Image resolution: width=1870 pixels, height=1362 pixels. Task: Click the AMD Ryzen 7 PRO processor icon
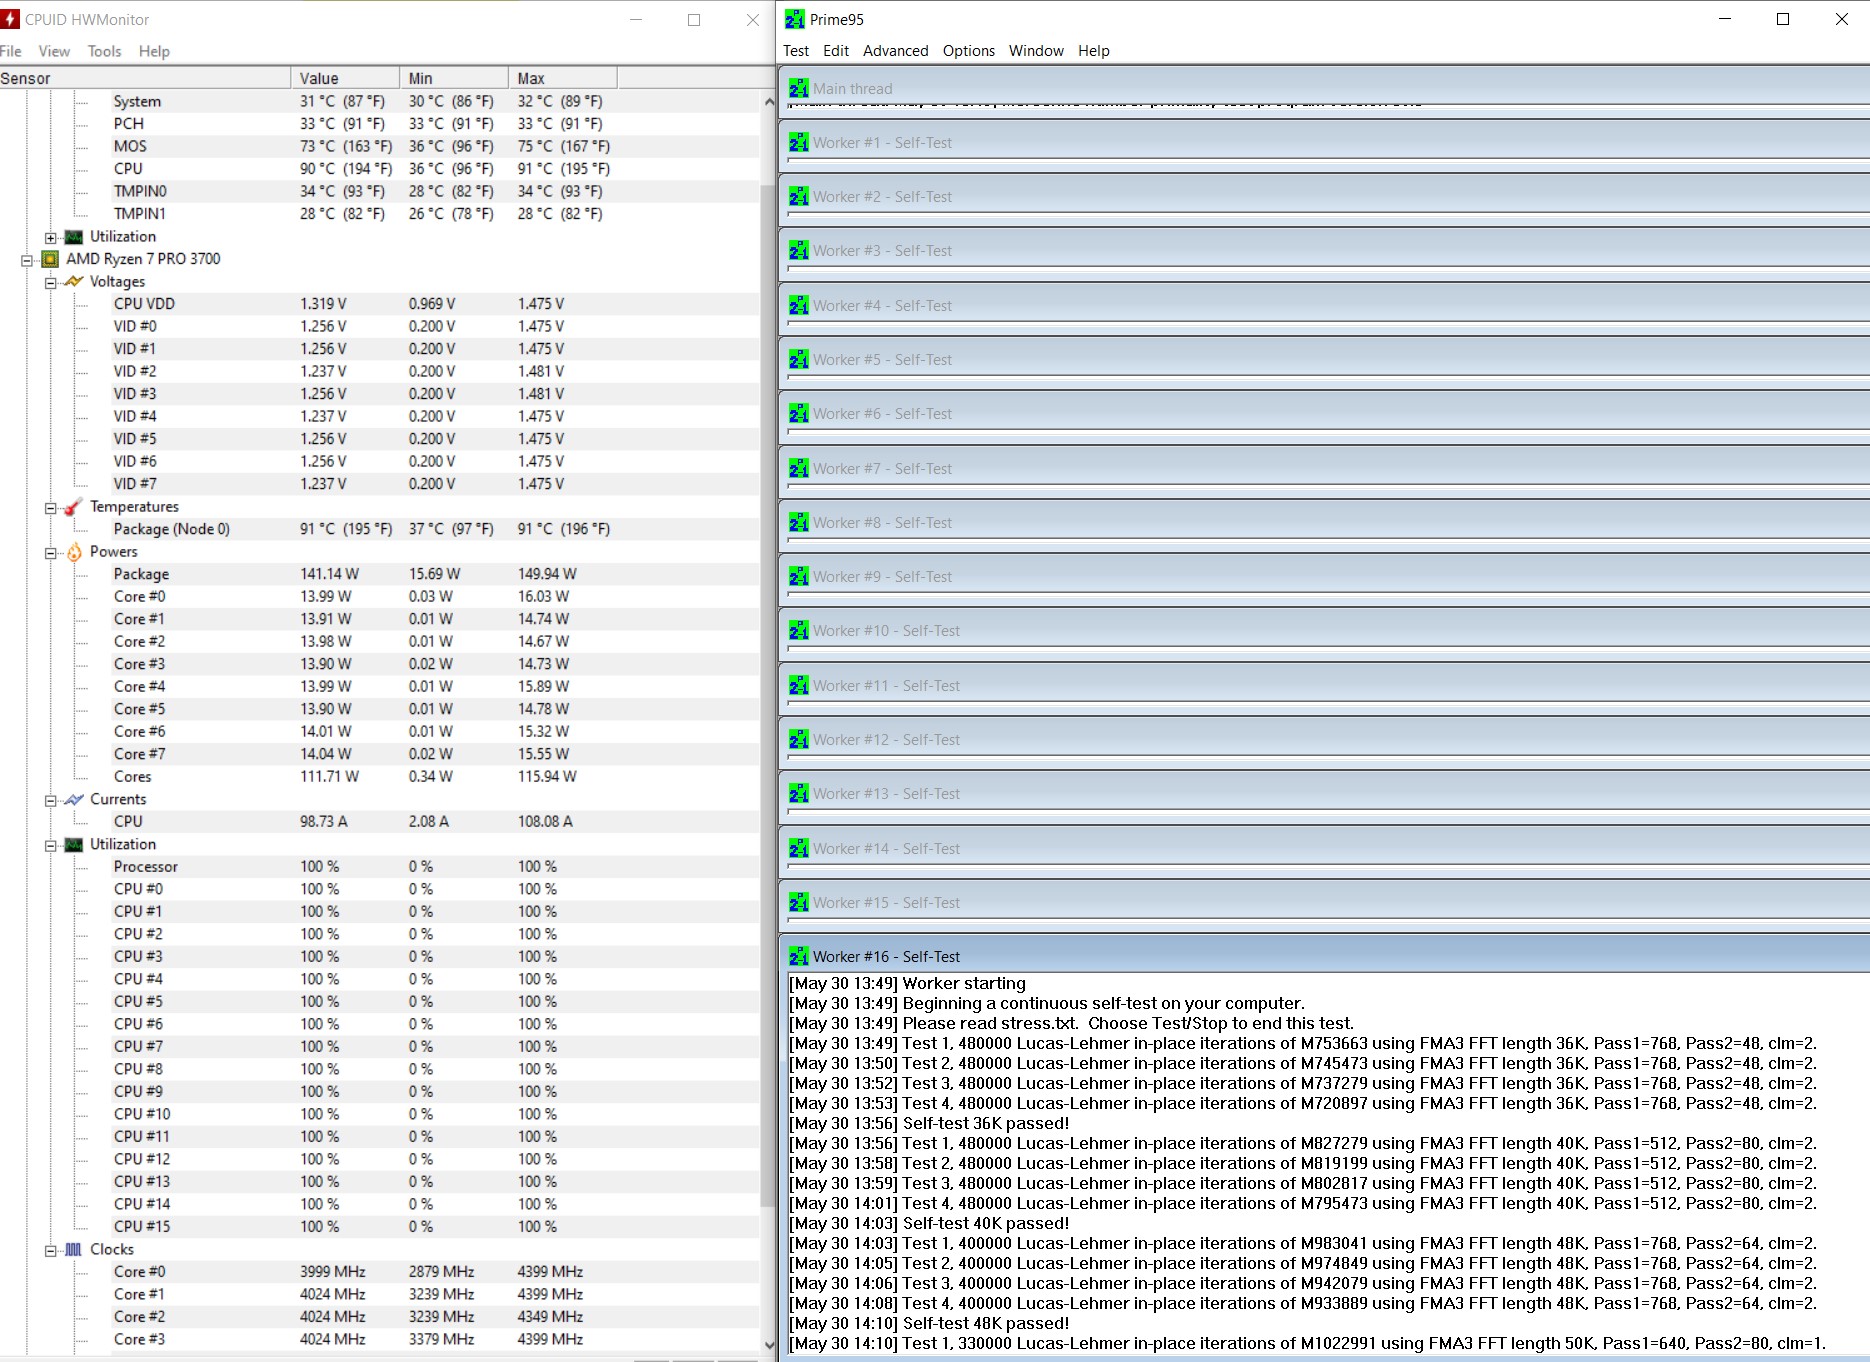click(x=50, y=259)
